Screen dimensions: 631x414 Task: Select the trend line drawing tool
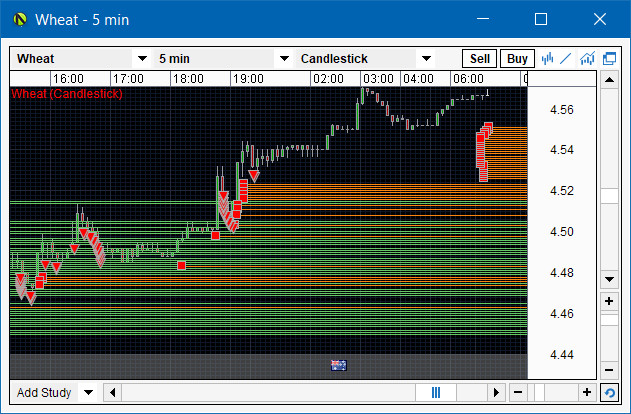coord(567,59)
